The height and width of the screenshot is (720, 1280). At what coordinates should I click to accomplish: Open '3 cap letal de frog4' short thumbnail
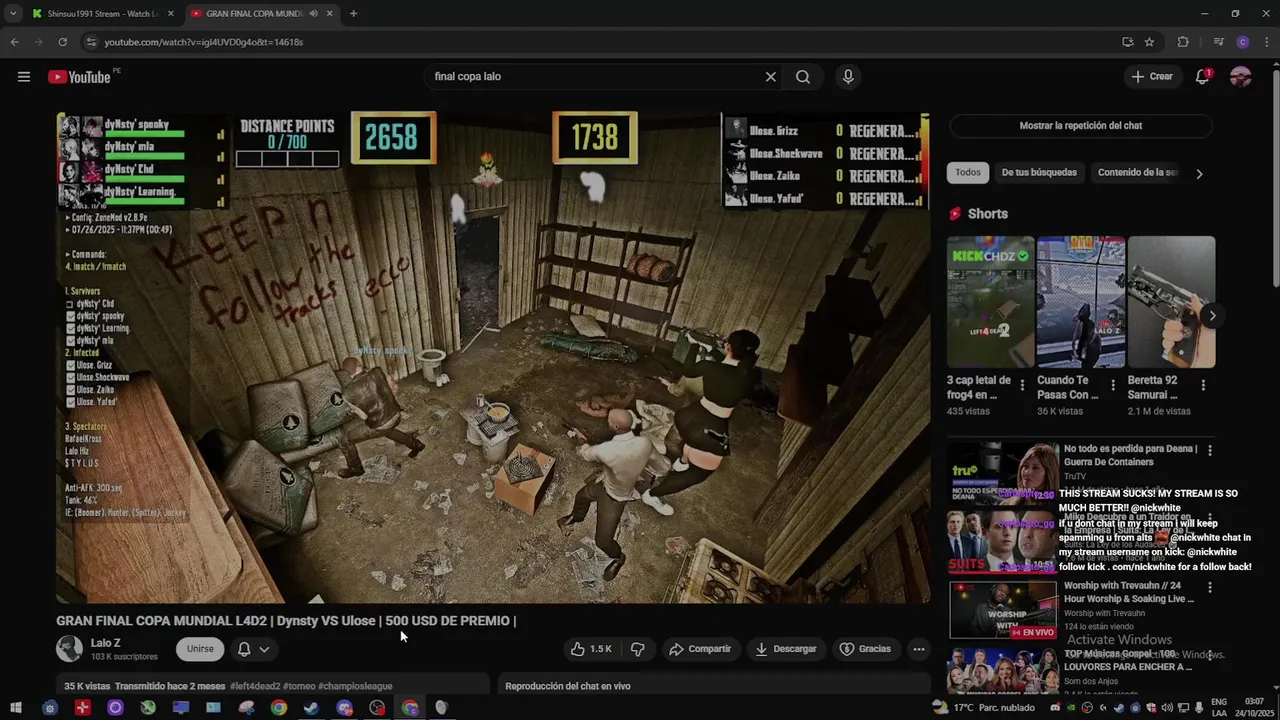991,302
